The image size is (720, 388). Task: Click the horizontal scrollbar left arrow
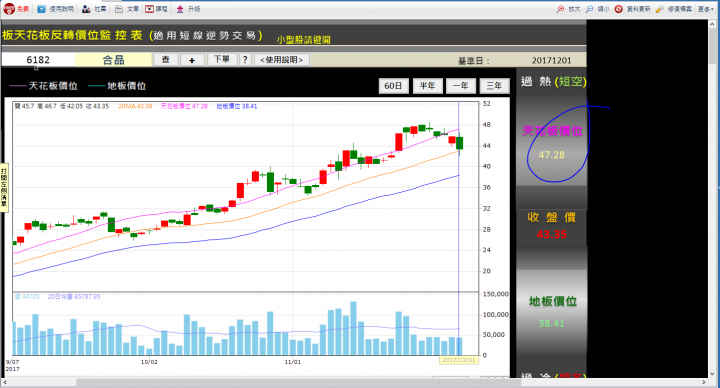pyautogui.click(x=5, y=382)
